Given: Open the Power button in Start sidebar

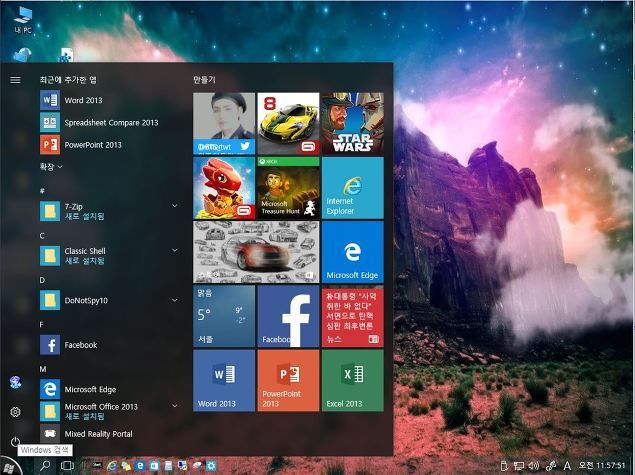Looking at the screenshot, I should click(x=15, y=441).
